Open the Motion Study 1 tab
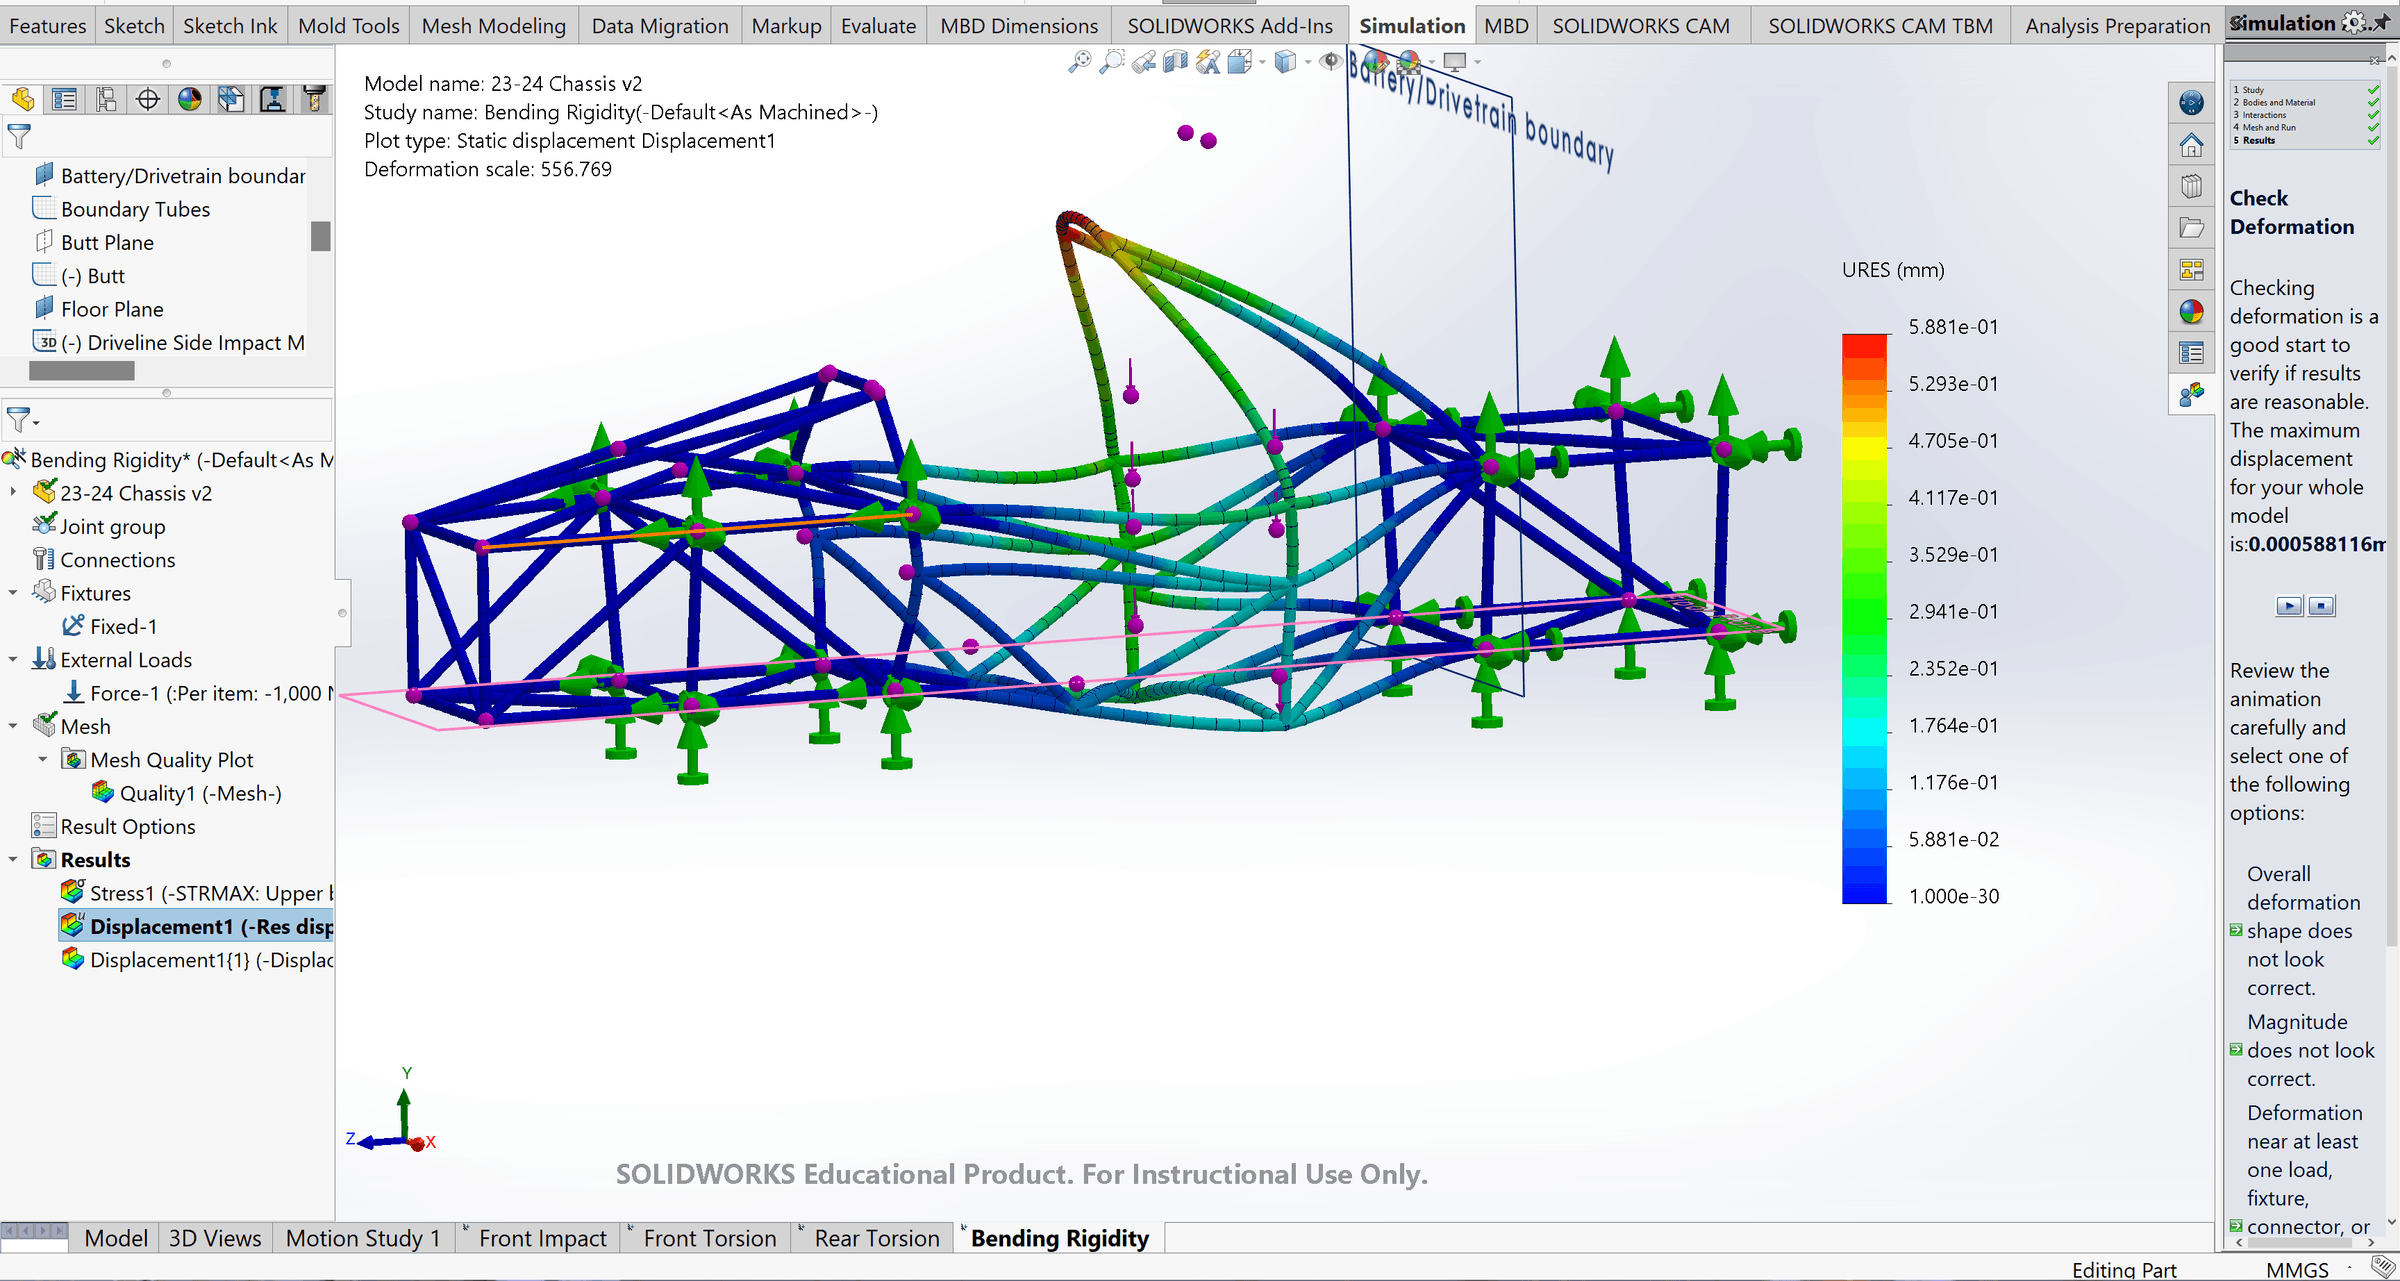 [x=363, y=1238]
